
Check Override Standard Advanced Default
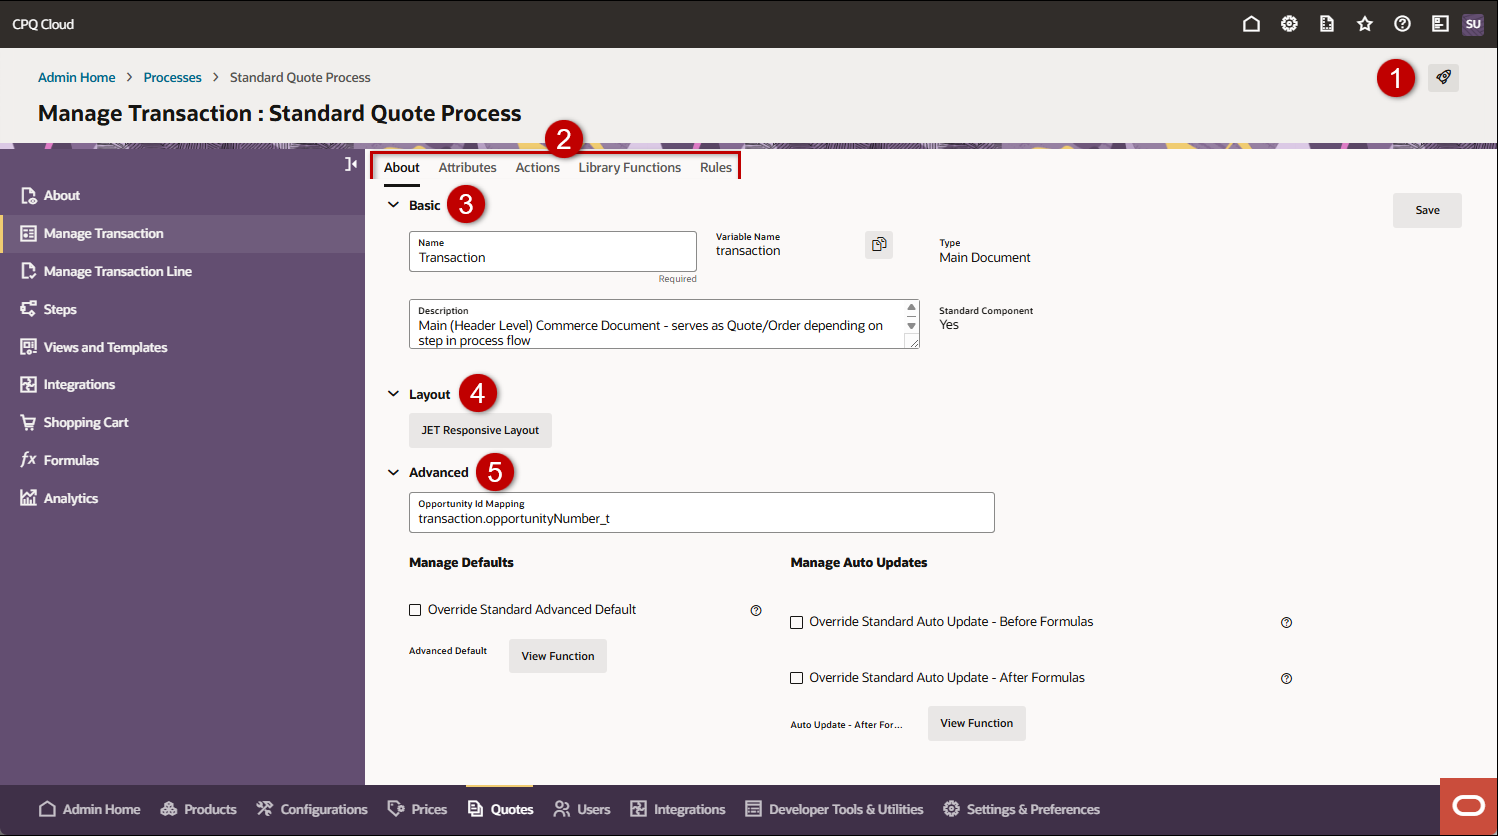tap(415, 609)
